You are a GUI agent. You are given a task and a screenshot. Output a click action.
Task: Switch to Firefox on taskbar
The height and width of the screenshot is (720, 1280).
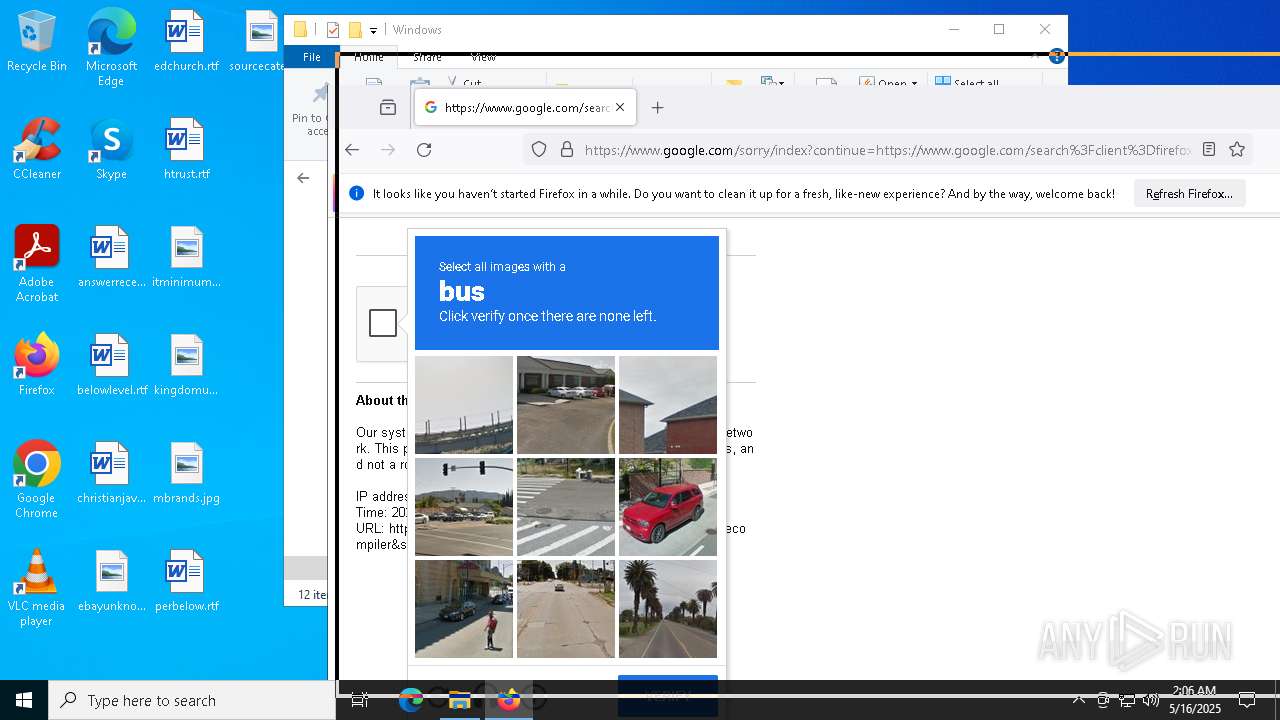tap(509, 700)
